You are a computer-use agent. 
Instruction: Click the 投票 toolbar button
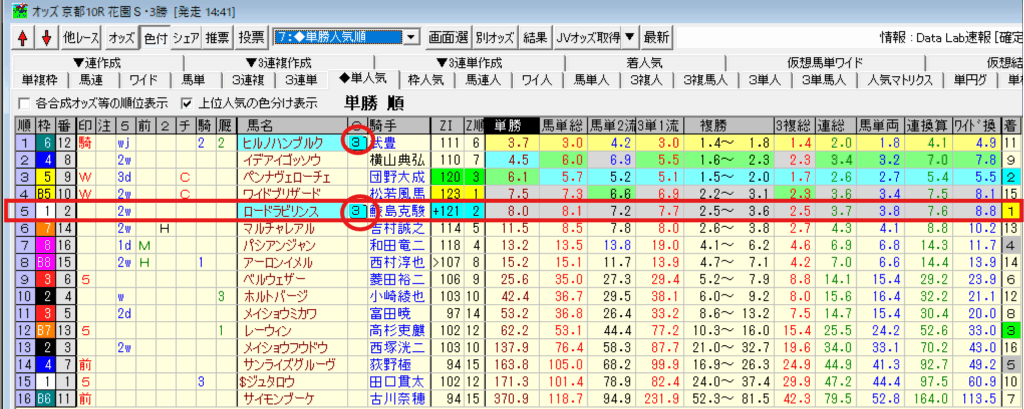pyautogui.click(x=253, y=38)
